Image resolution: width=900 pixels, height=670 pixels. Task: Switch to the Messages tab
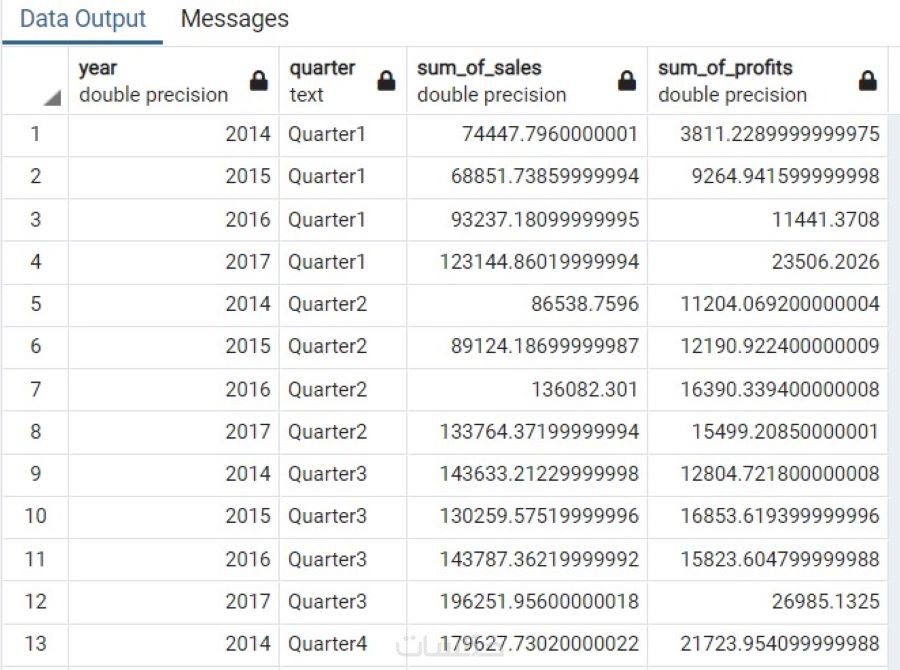[x=235, y=19]
